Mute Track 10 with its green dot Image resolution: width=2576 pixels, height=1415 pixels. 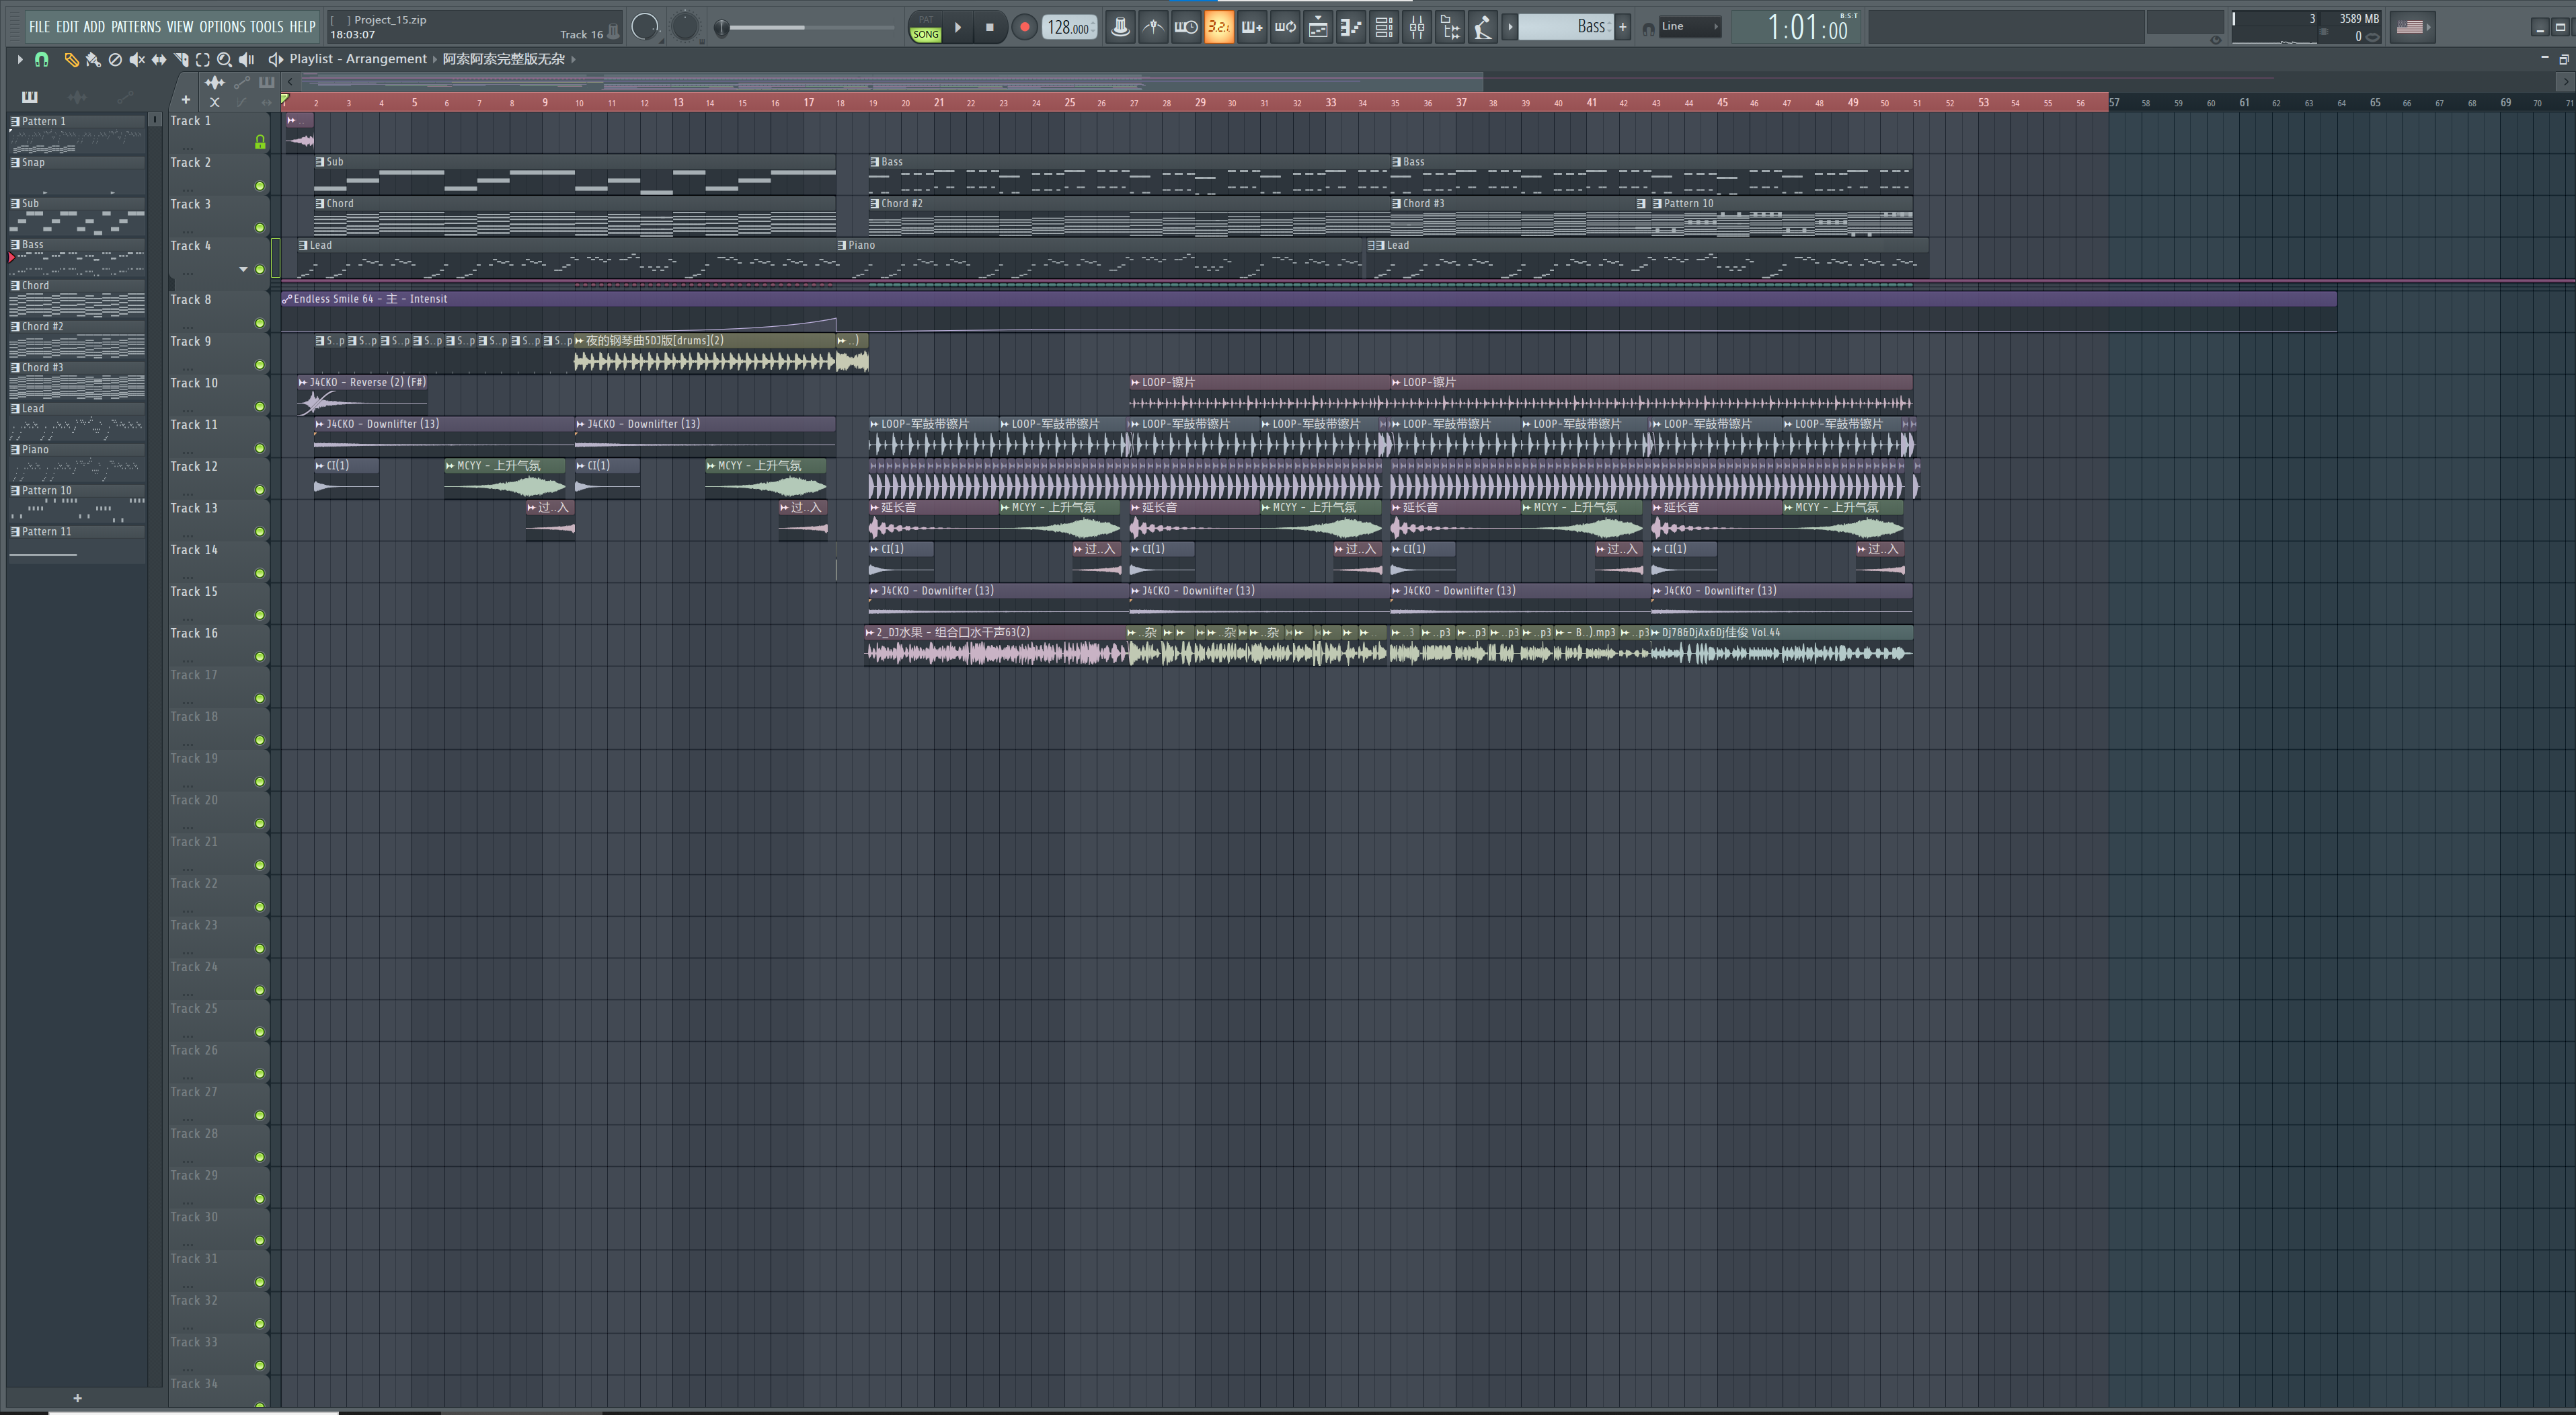point(260,407)
